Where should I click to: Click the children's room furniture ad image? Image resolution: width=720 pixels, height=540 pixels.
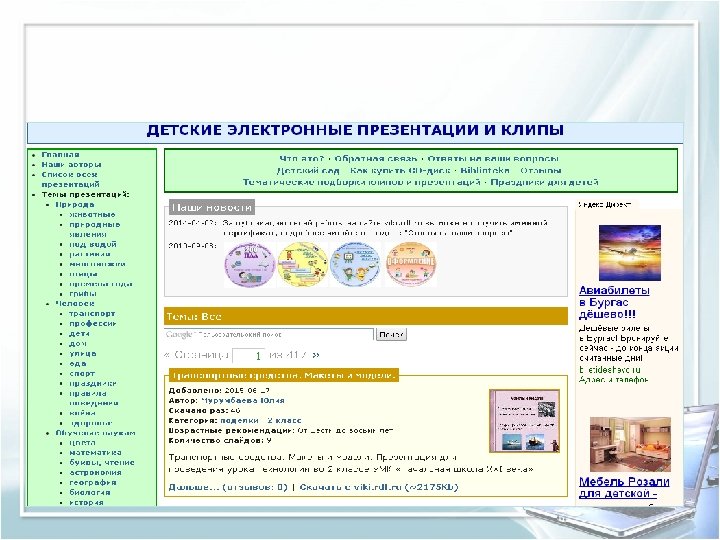coord(630,444)
